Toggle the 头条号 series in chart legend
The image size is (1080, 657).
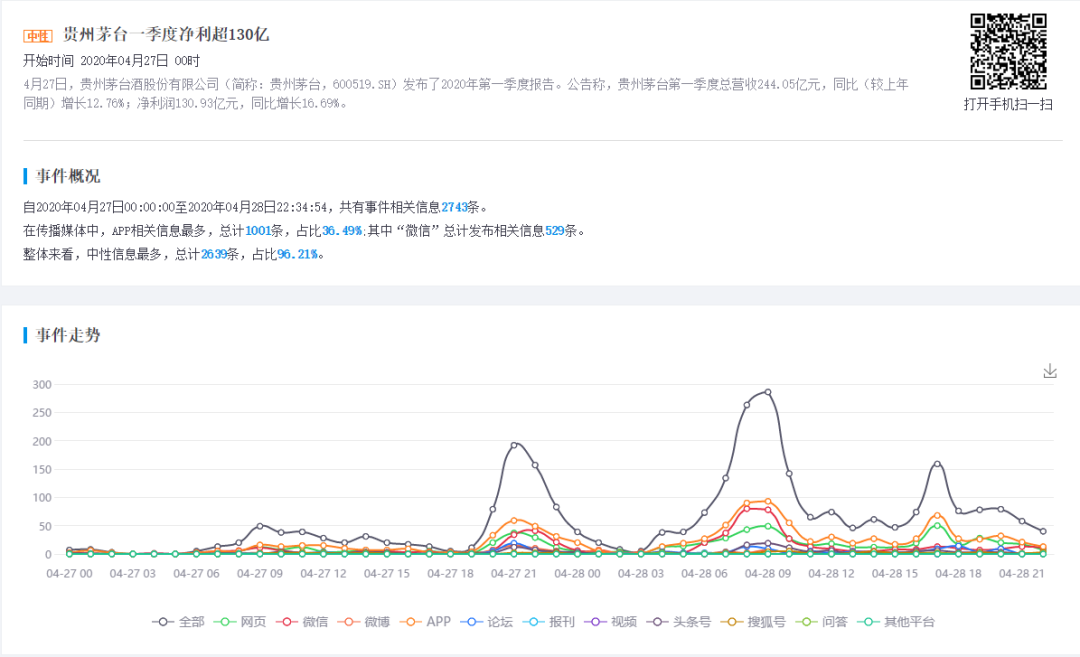678,622
